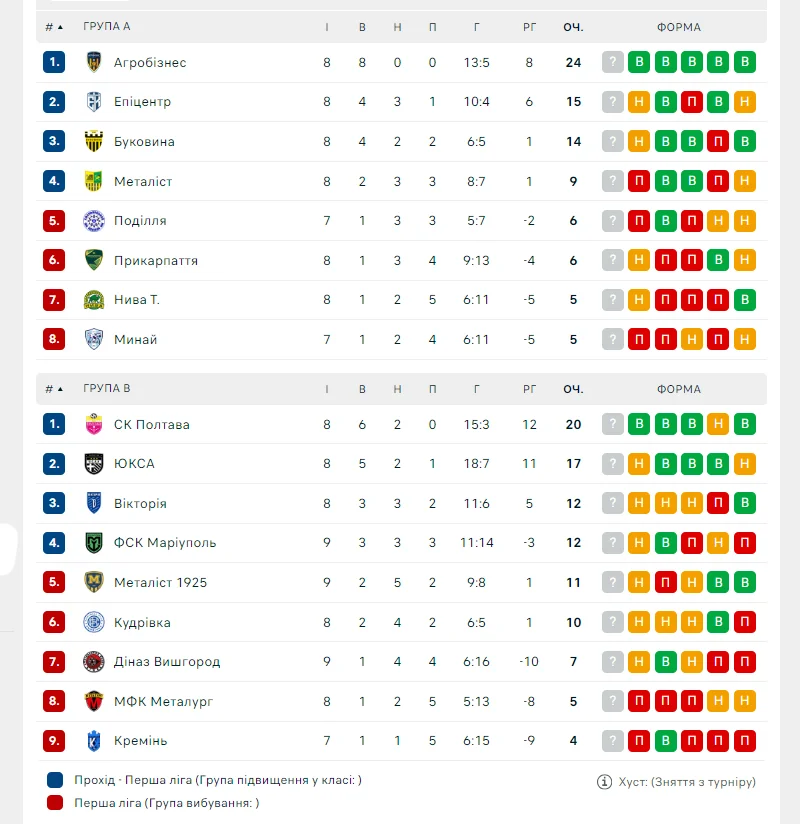Click the Буковина club crest
Screen dimensions: 800x824
(x=94, y=141)
